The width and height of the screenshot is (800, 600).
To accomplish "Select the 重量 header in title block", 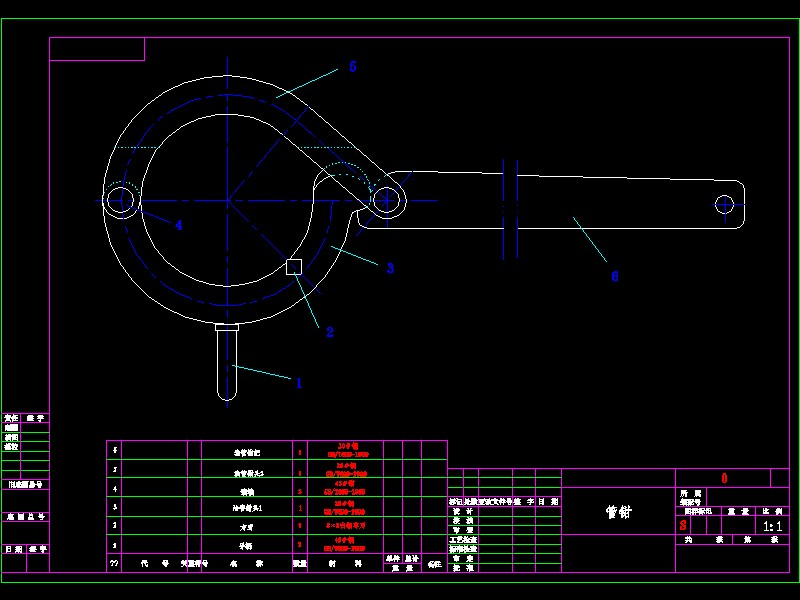I will tap(738, 511).
